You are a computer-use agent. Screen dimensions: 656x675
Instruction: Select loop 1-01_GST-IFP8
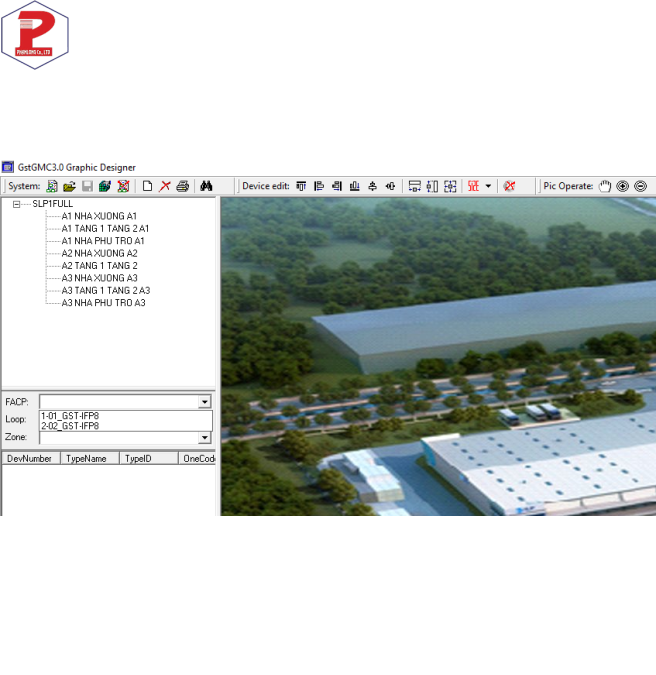pos(126,416)
